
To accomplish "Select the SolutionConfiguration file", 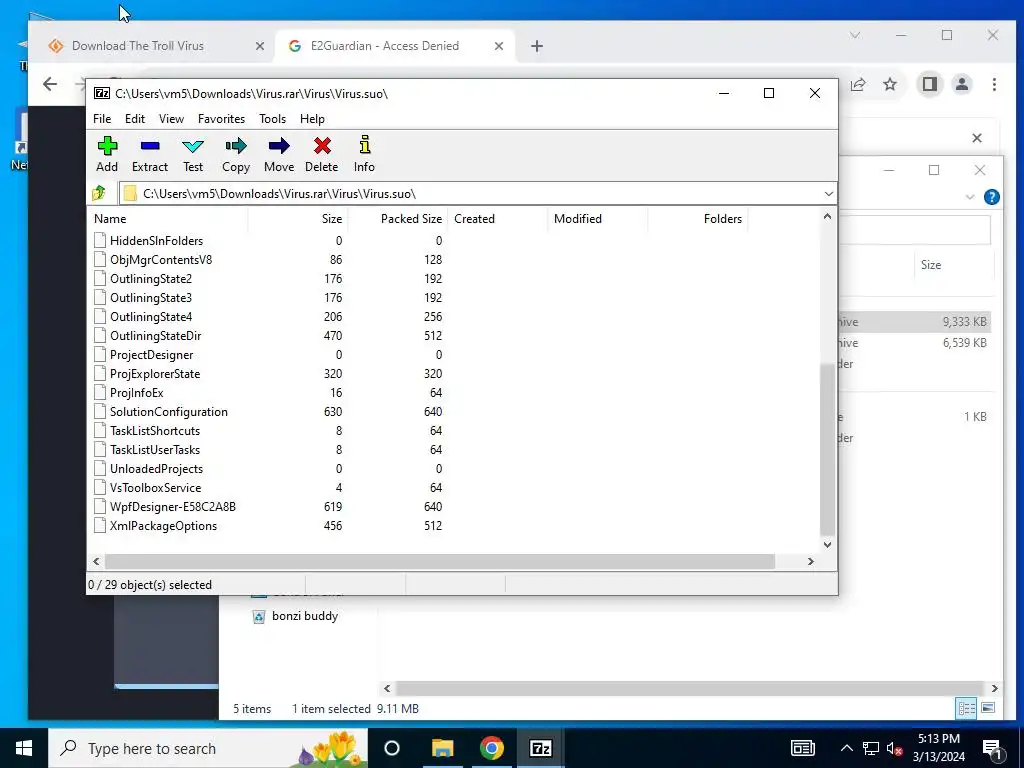I will click(x=168, y=411).
